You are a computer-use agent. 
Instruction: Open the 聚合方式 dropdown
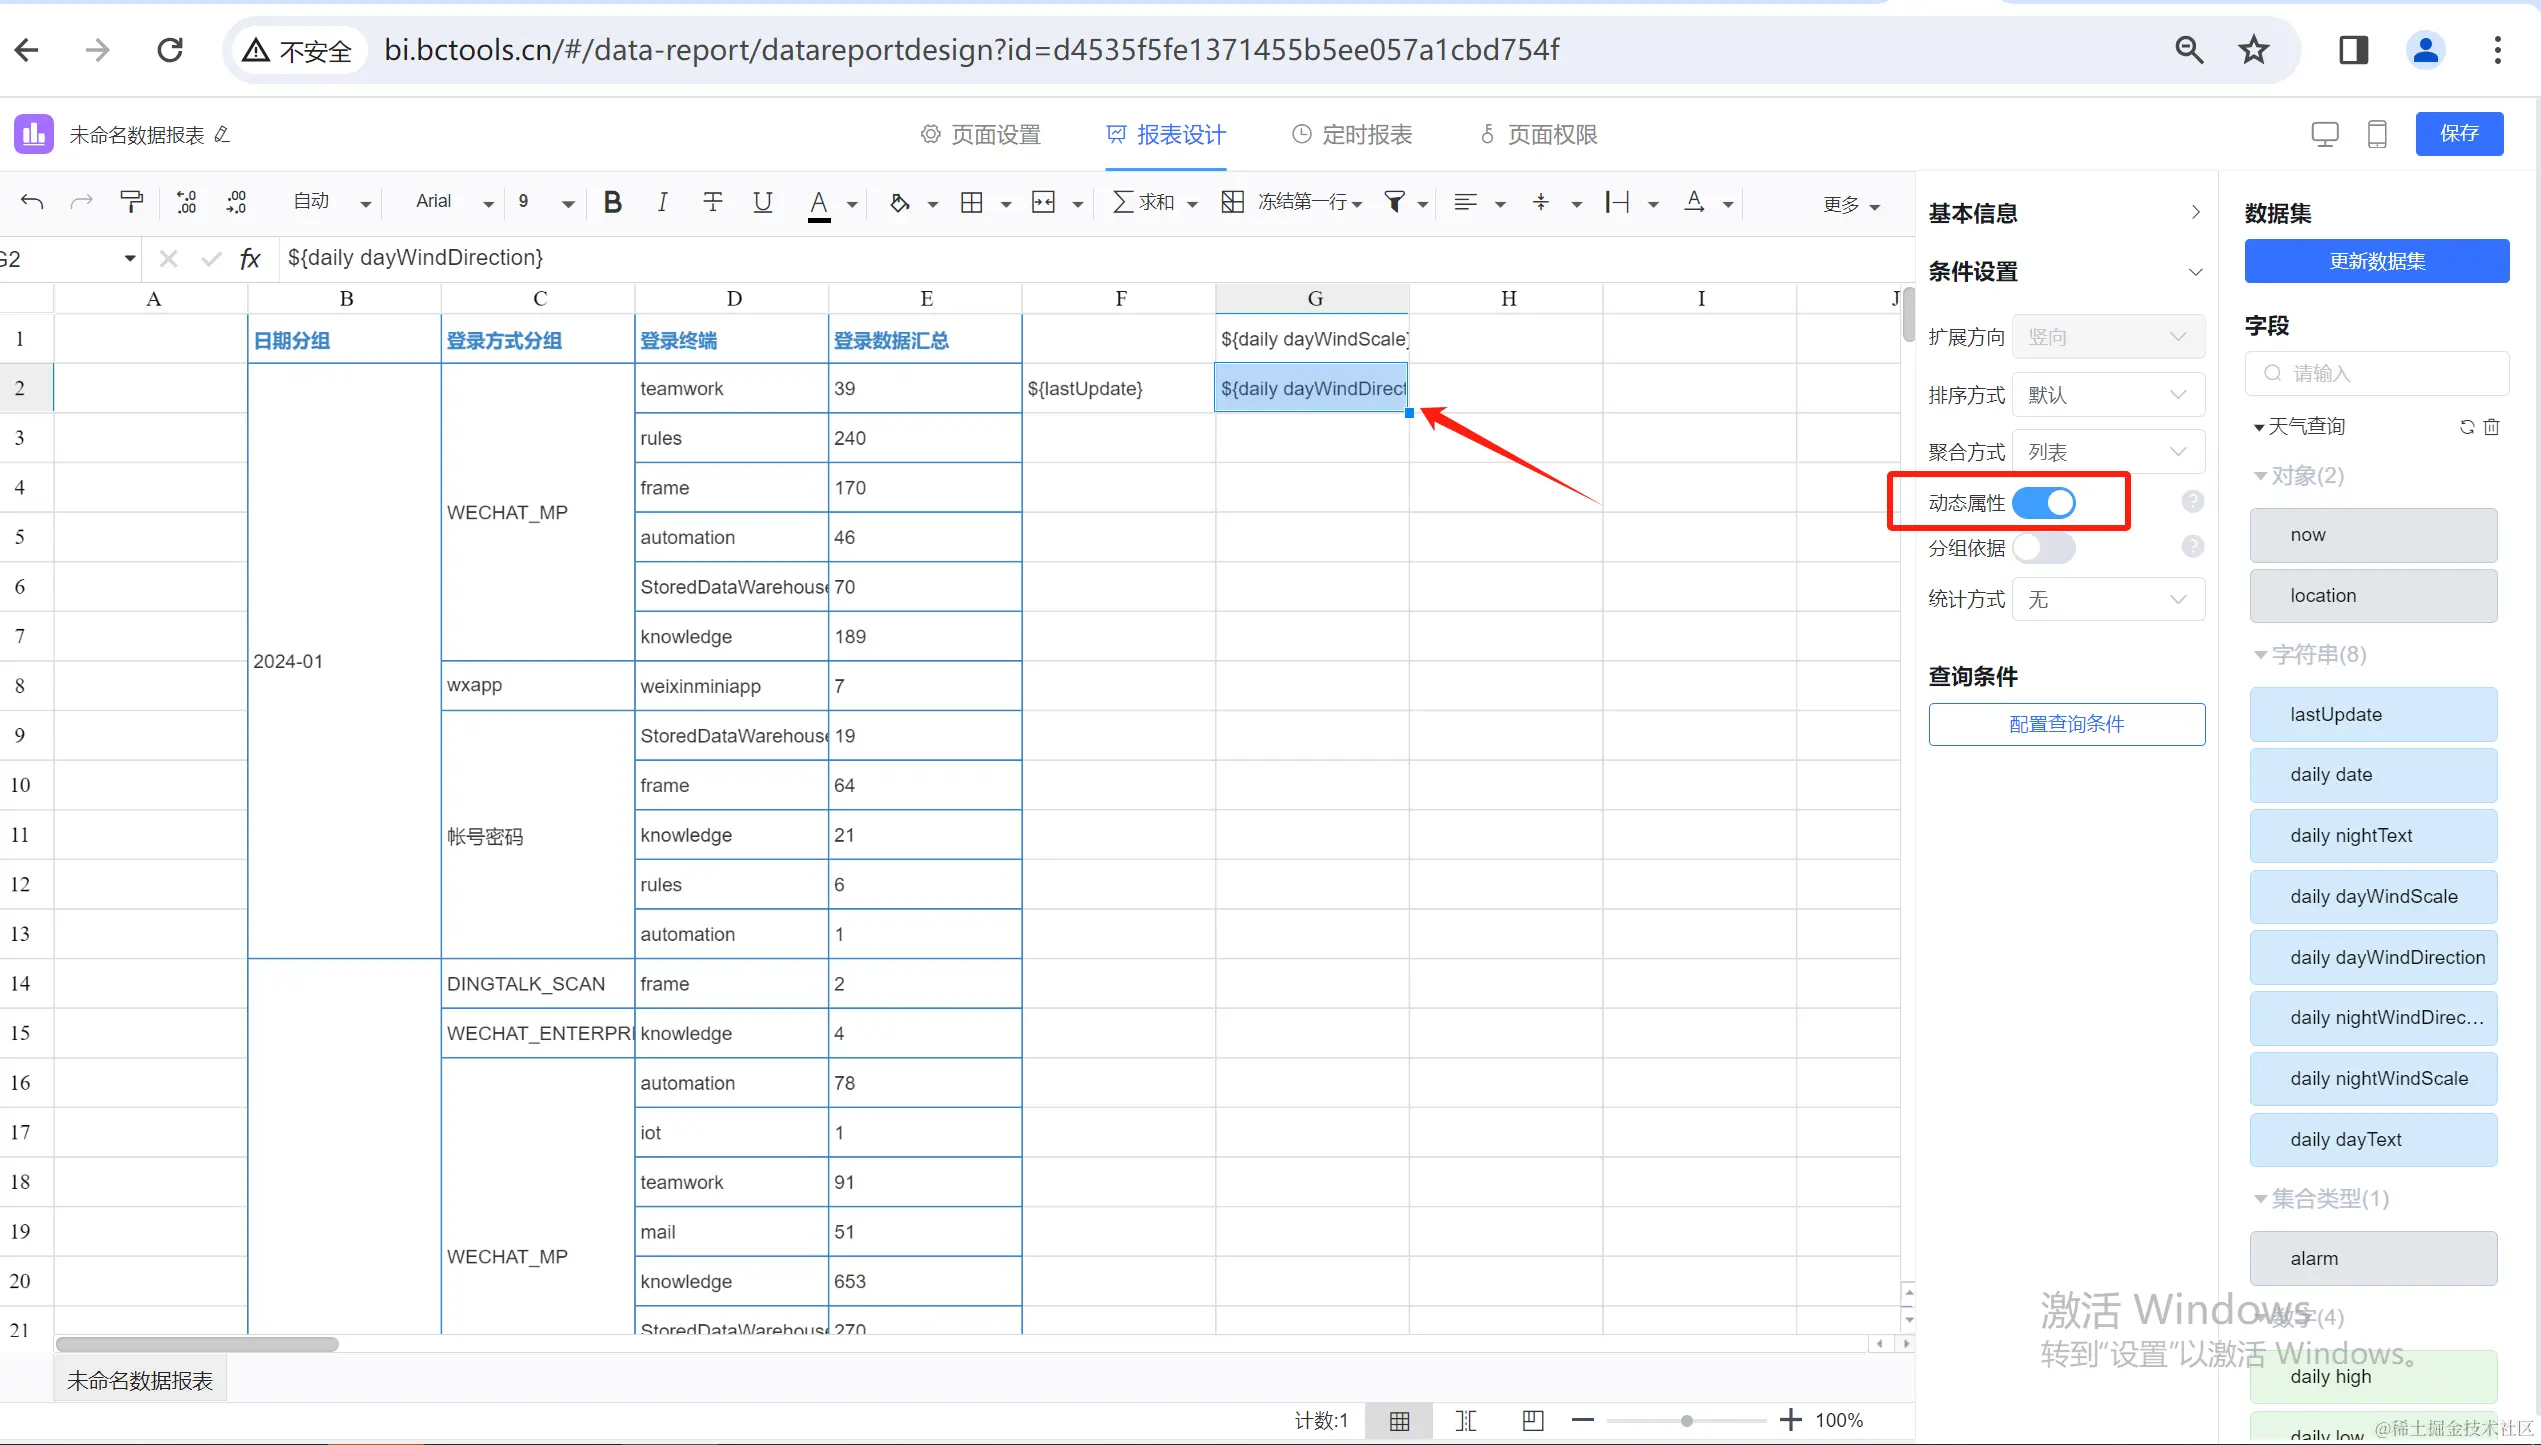[2108, 452]
